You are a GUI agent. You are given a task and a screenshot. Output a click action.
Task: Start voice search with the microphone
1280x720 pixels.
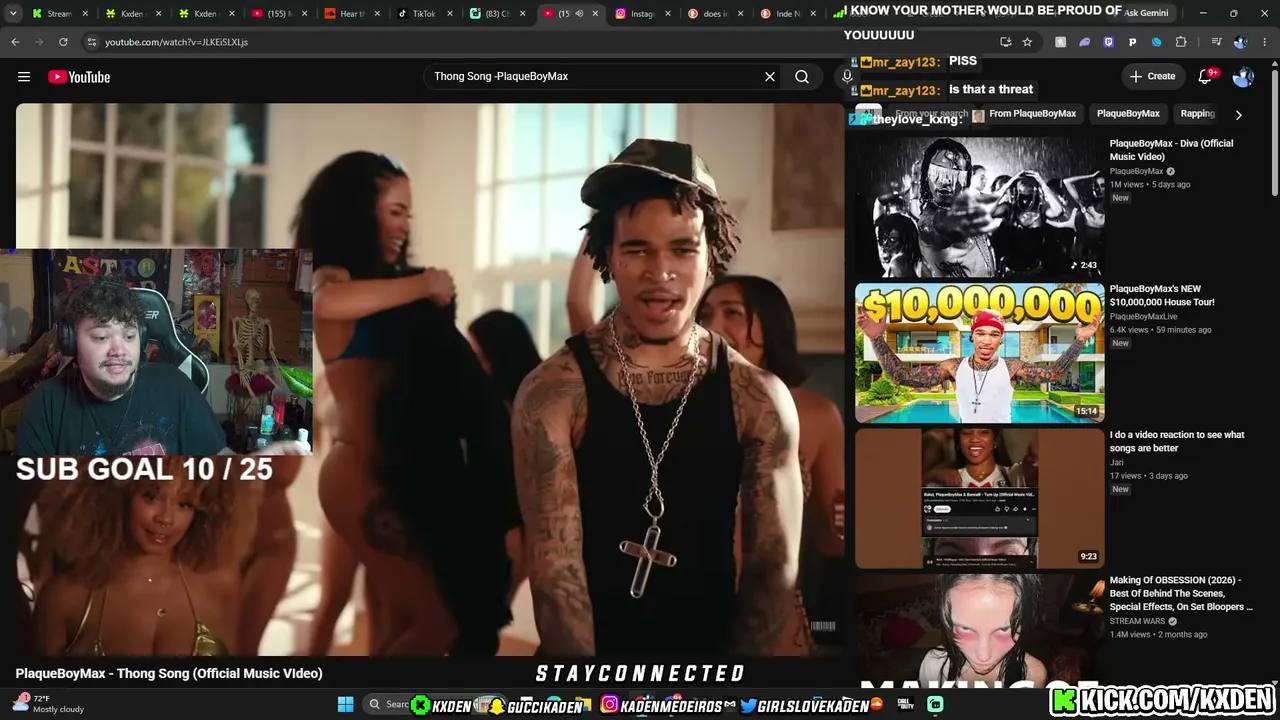(x=847, y=77)
